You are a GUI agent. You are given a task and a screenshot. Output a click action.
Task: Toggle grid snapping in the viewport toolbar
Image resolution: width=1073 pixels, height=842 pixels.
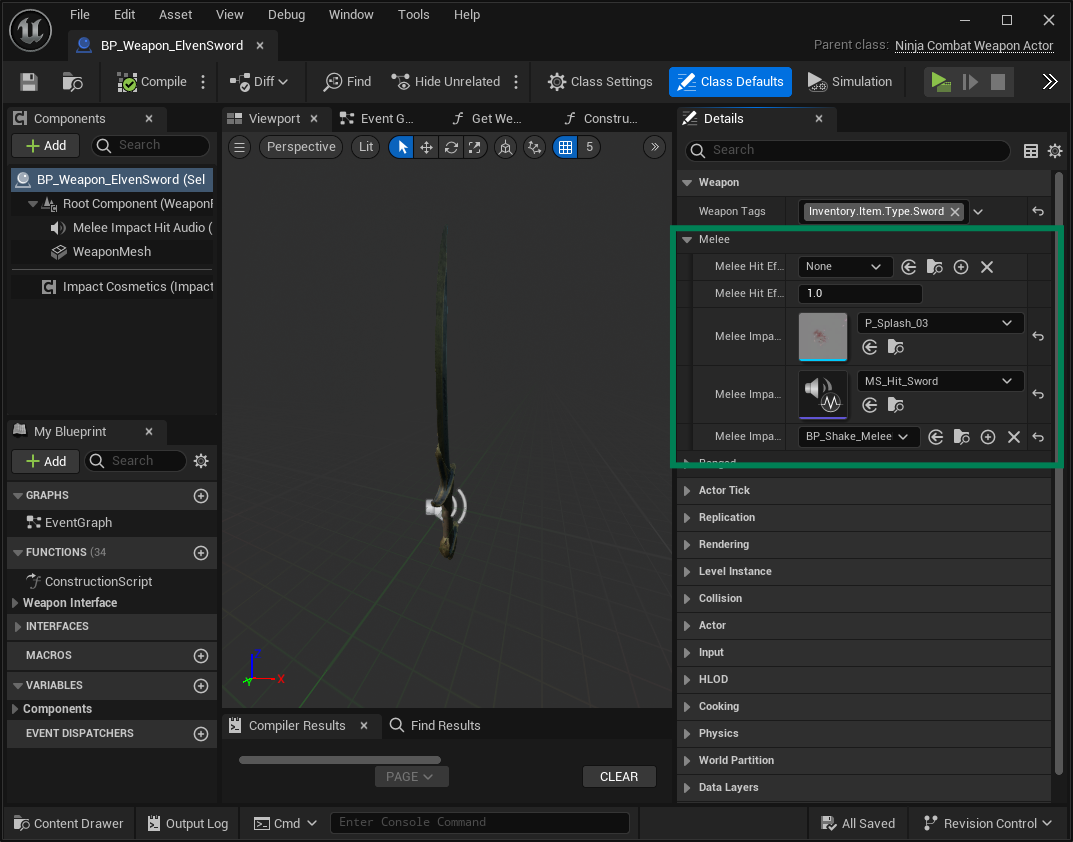click(565, 147)
